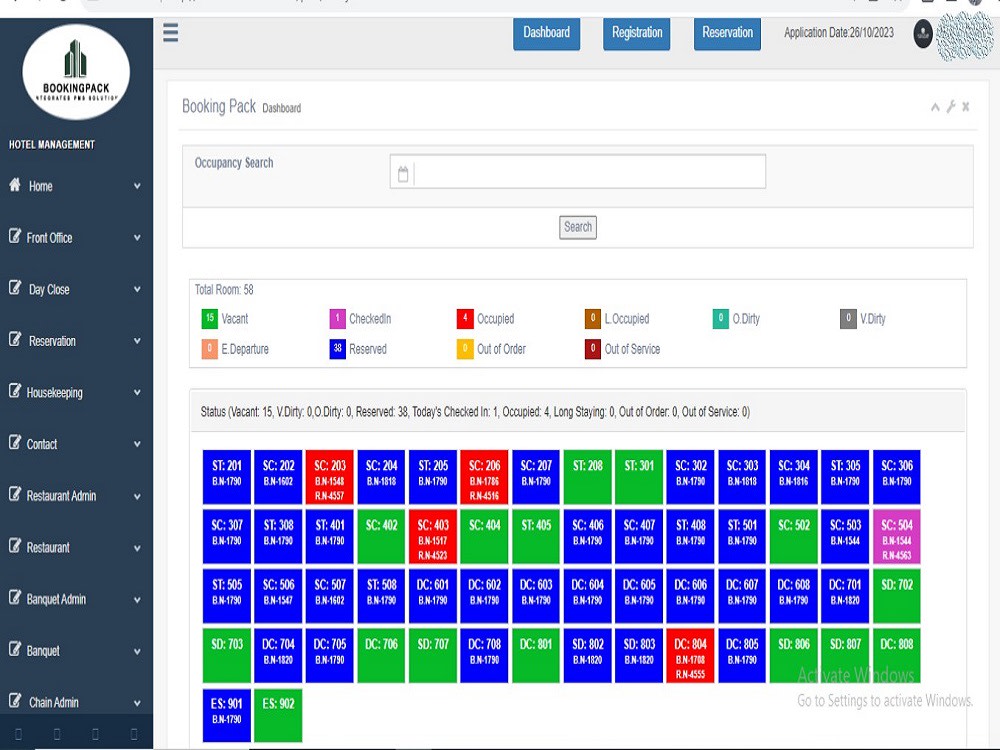Click the Registration button
The height and width of the screenshot is (750, 1000).
point(636,33)
